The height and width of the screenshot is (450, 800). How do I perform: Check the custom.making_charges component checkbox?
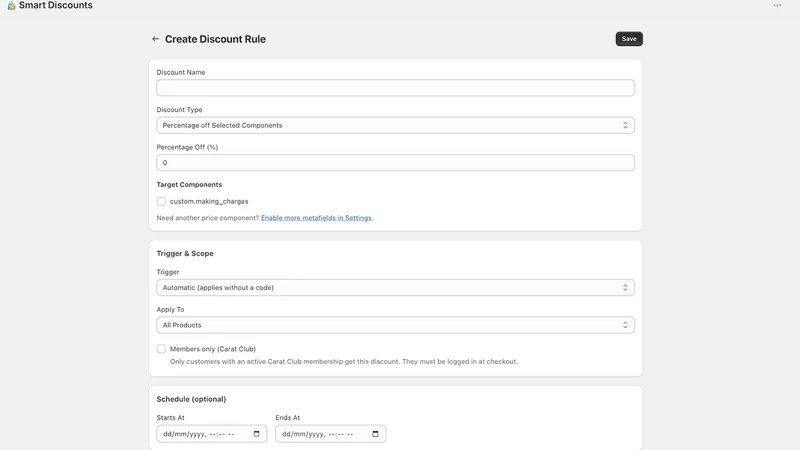coord(161,201)
